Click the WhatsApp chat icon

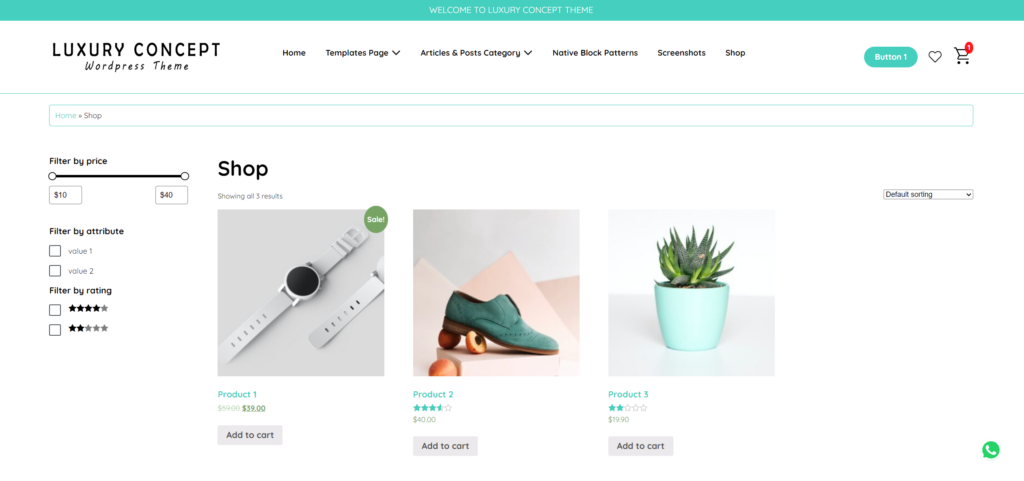coord(991,450)
